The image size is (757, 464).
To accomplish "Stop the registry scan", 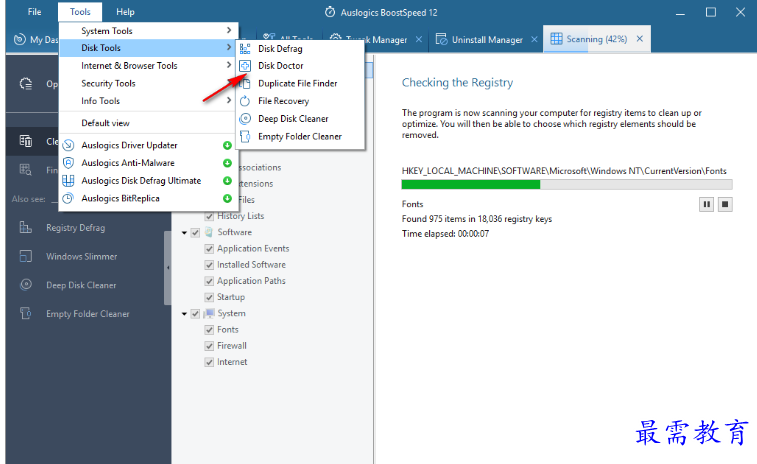I will coord(725,205).
